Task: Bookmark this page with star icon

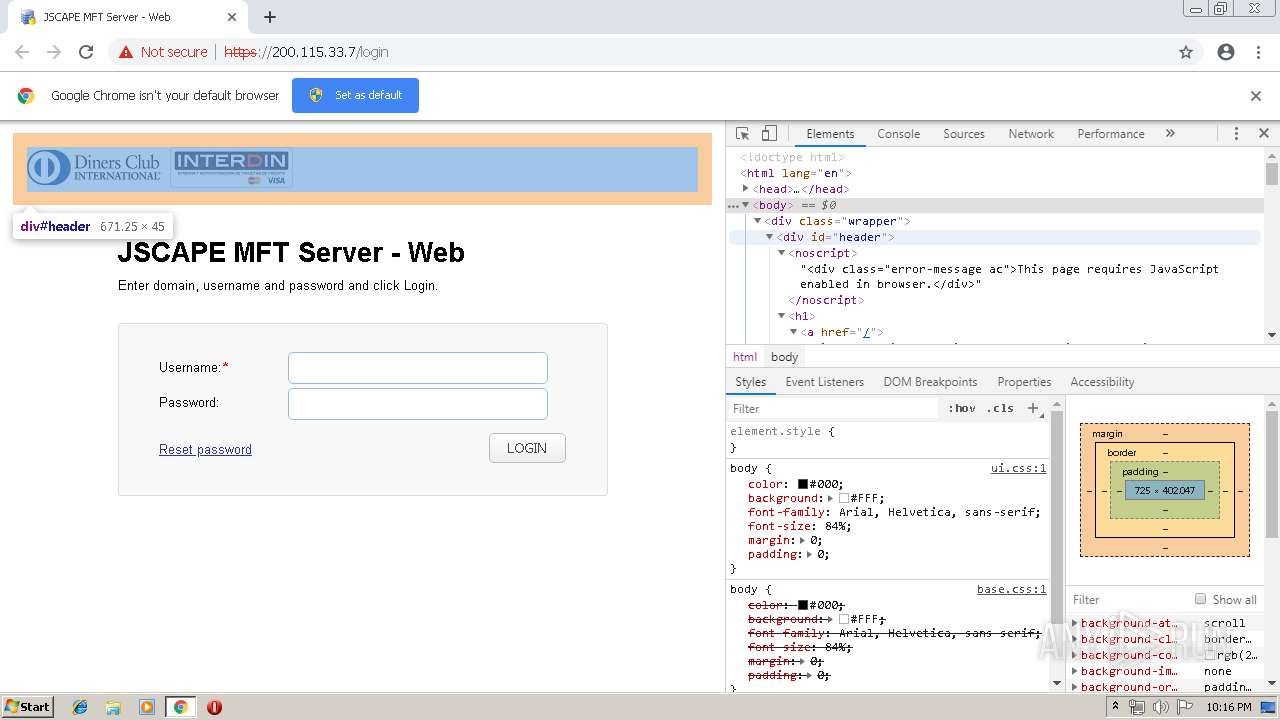Action: coord(1186,52)
